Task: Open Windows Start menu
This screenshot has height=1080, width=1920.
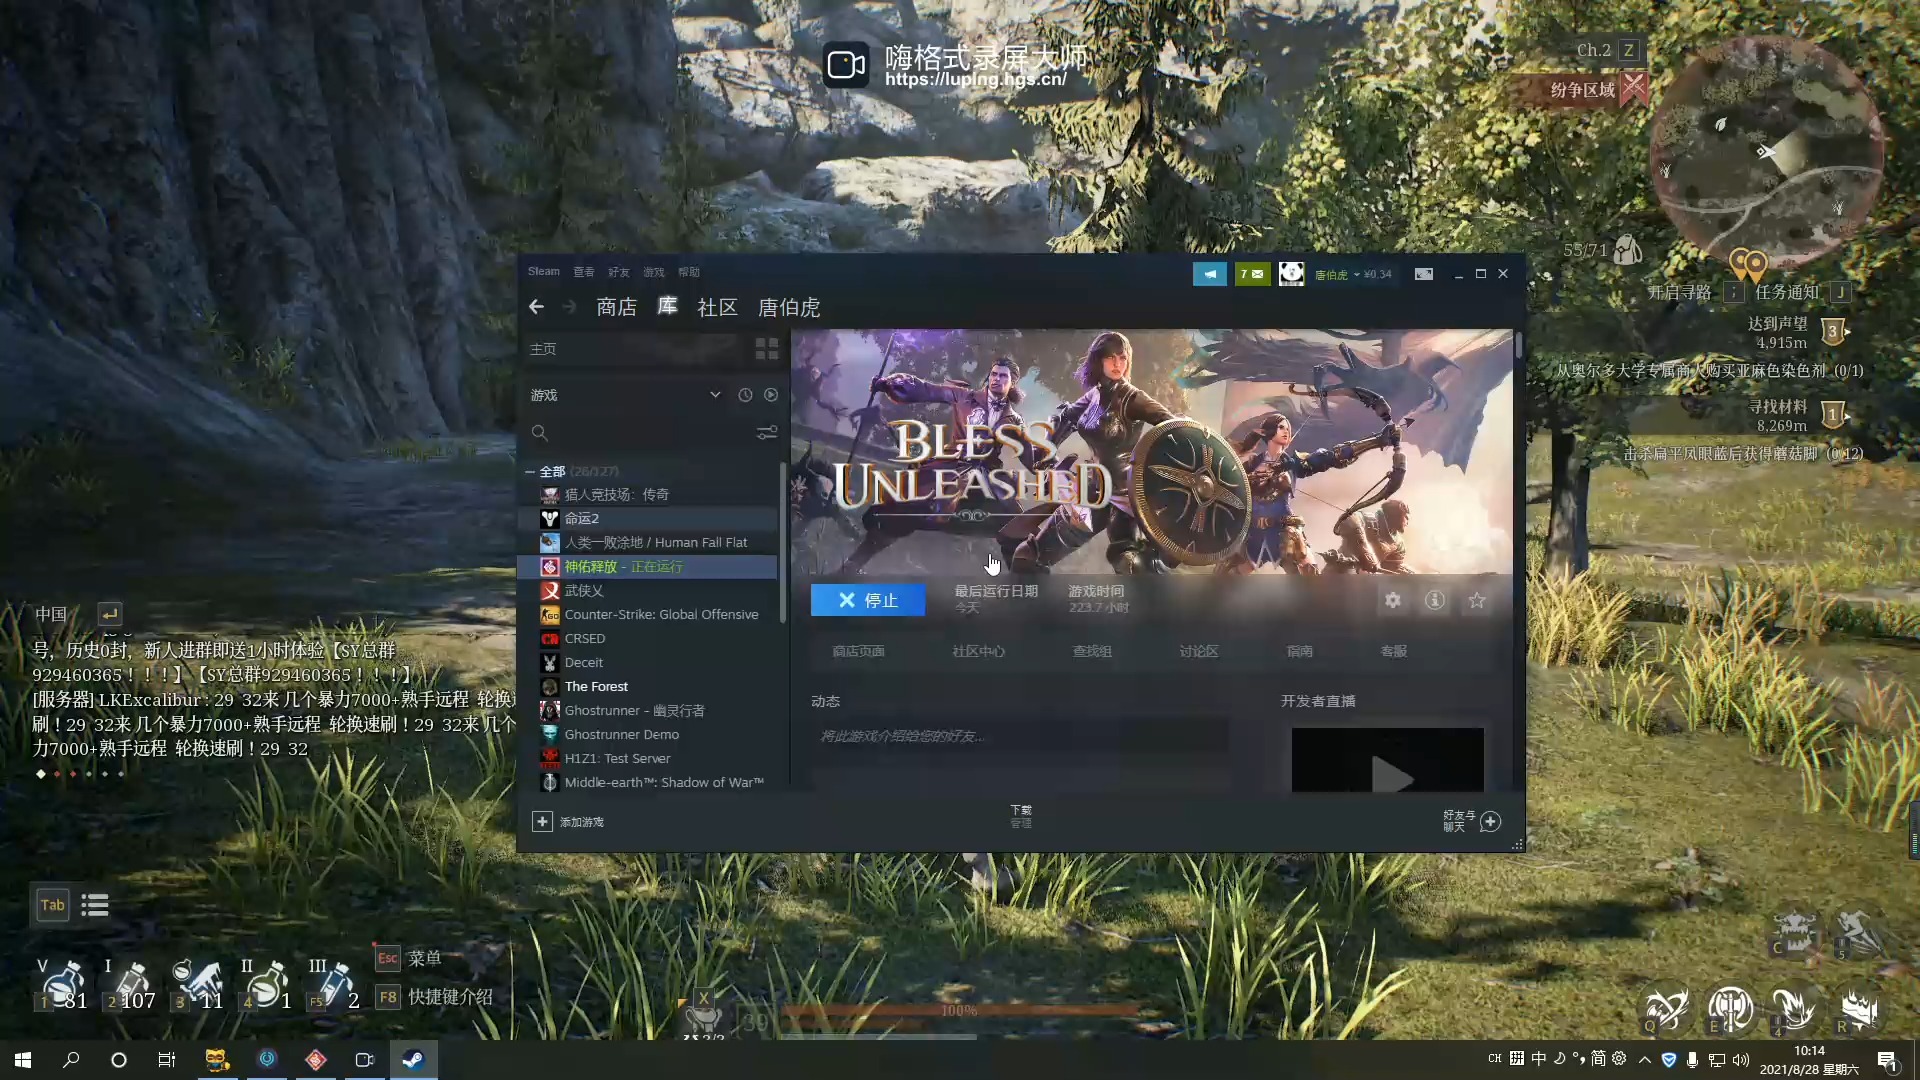Action: (23, 1060)
